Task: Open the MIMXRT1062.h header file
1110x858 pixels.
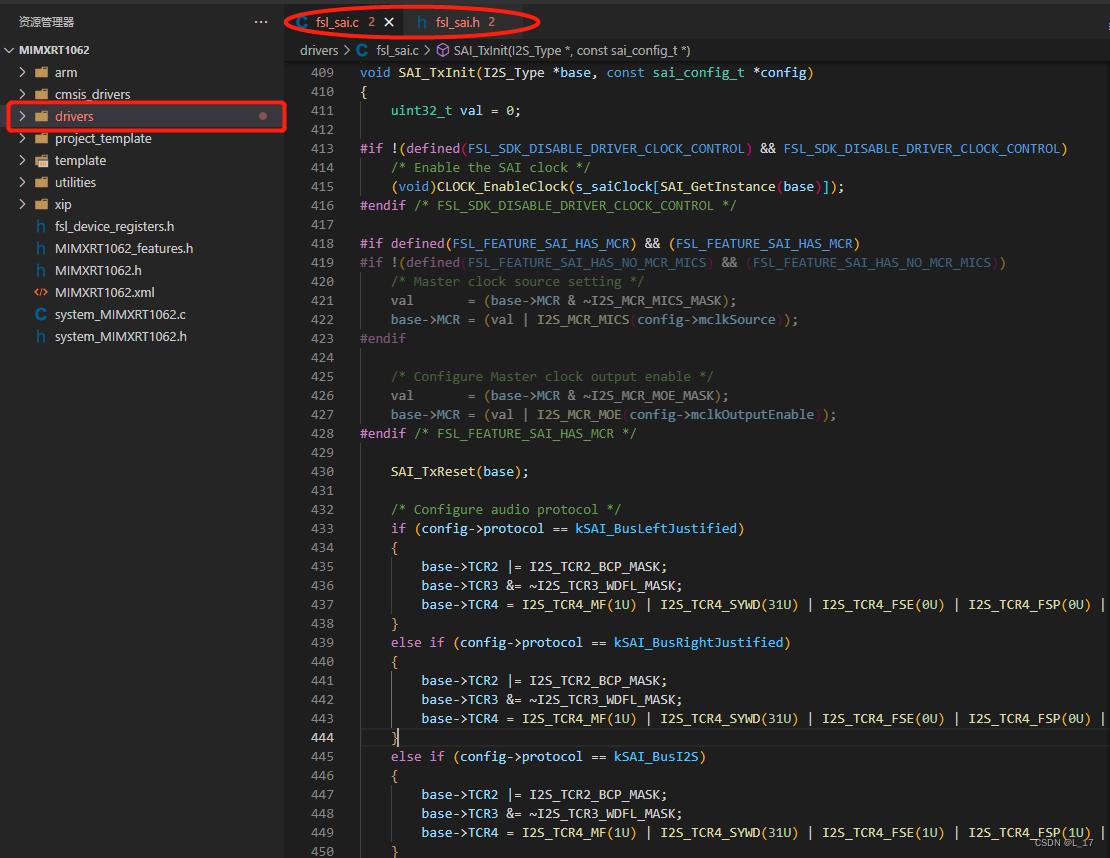Action: coord(98,270)
